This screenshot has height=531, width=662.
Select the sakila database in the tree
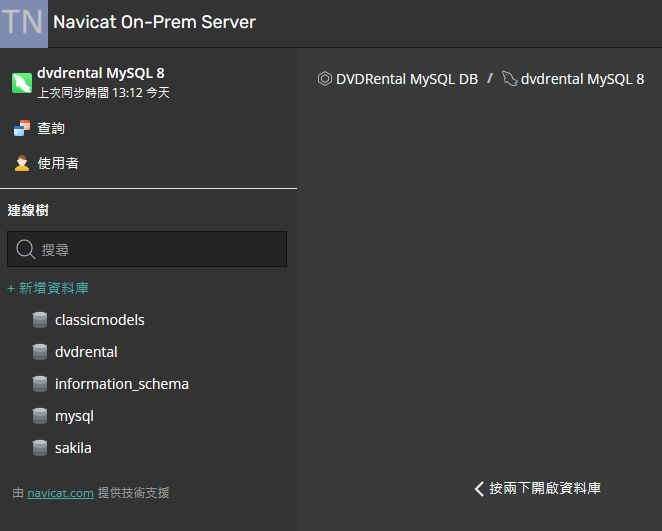(73, 448)
